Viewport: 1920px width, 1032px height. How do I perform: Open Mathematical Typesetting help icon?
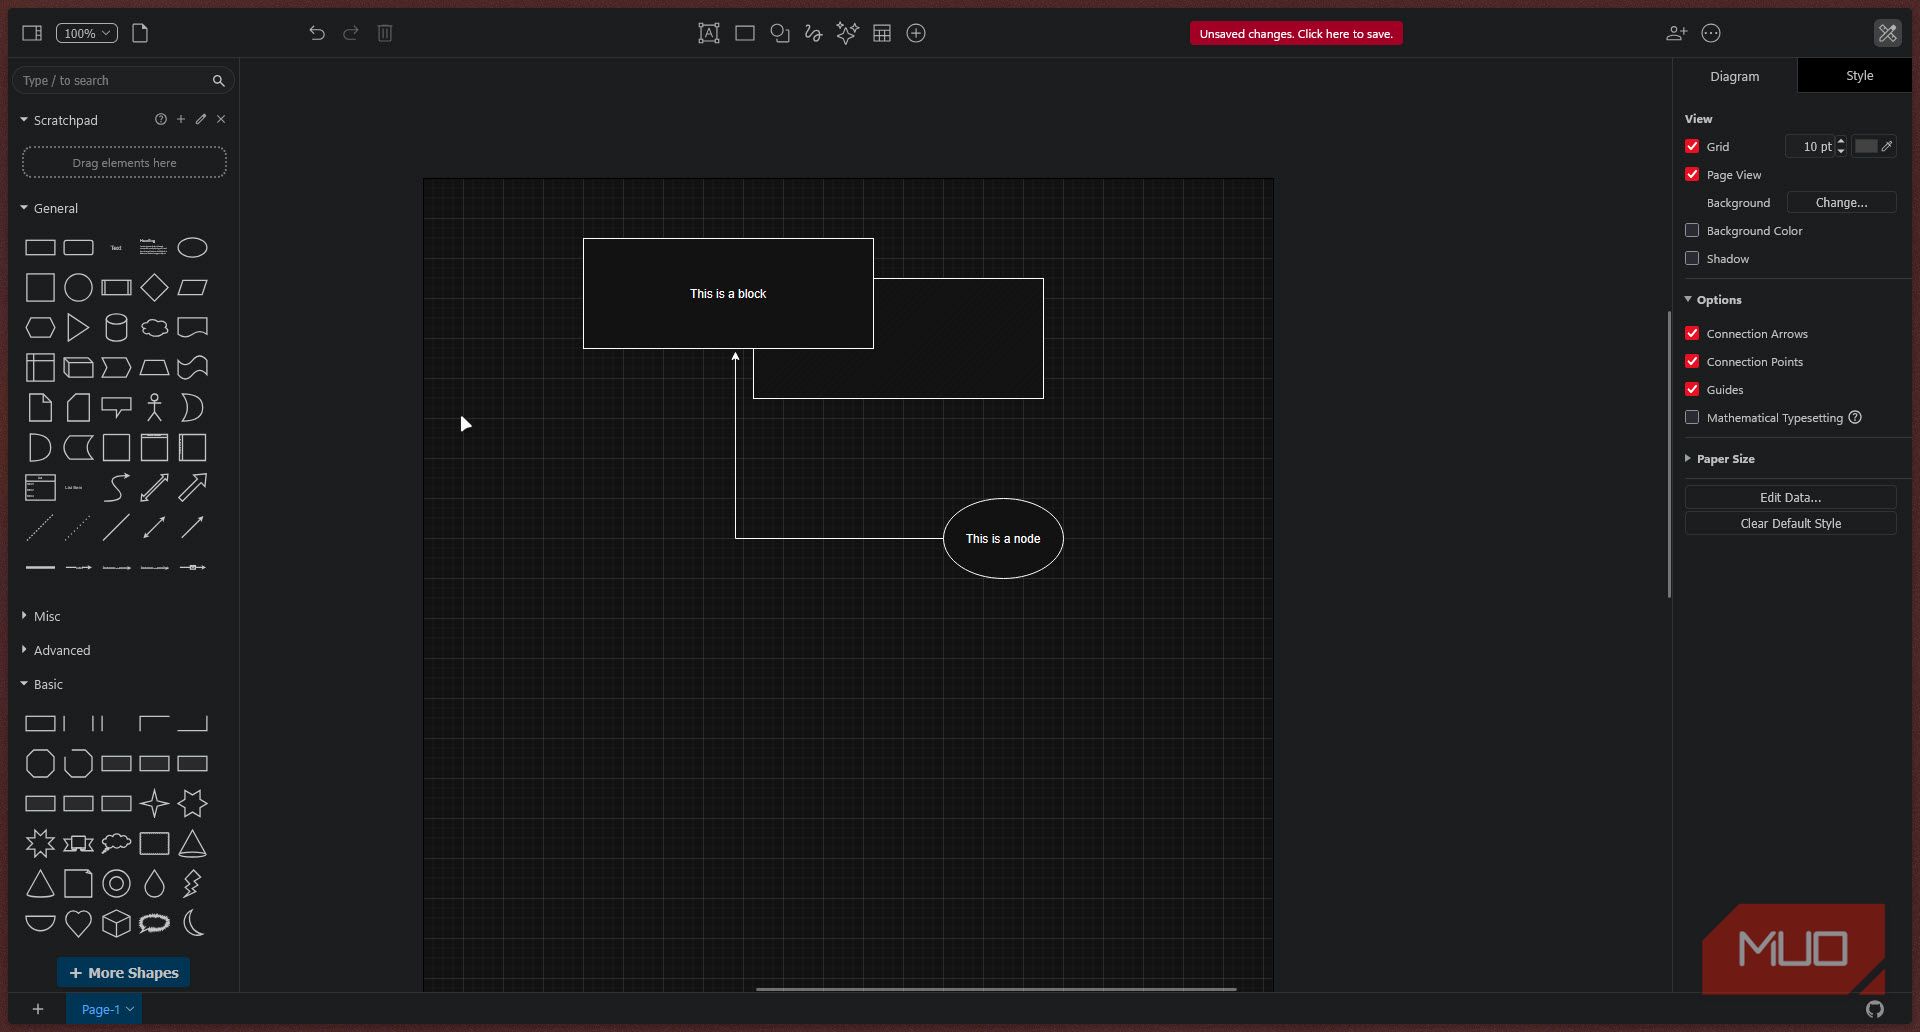[x=1855, y=417]
